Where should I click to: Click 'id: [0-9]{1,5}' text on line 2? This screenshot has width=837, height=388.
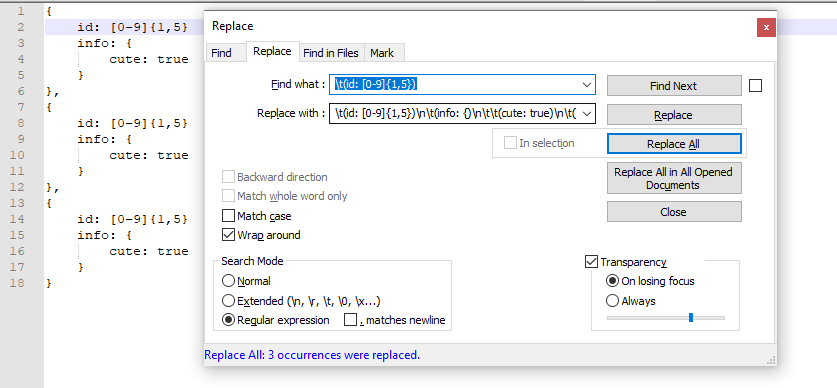pos(132,27)
